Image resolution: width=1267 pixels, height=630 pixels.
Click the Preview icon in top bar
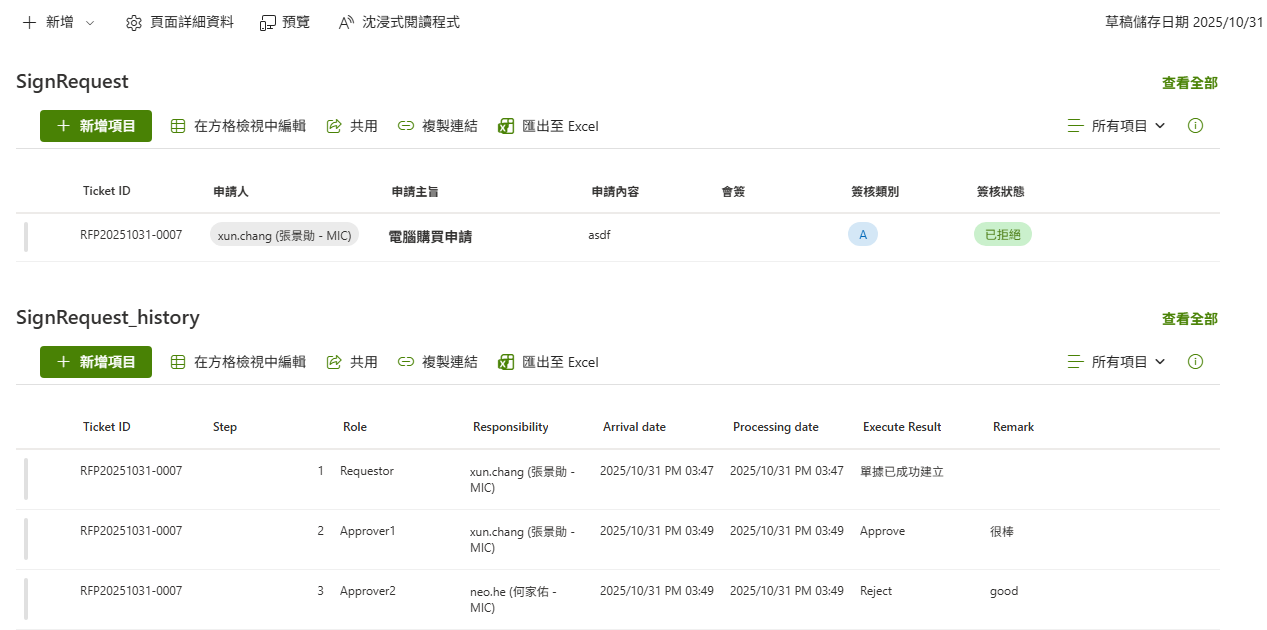268,22
